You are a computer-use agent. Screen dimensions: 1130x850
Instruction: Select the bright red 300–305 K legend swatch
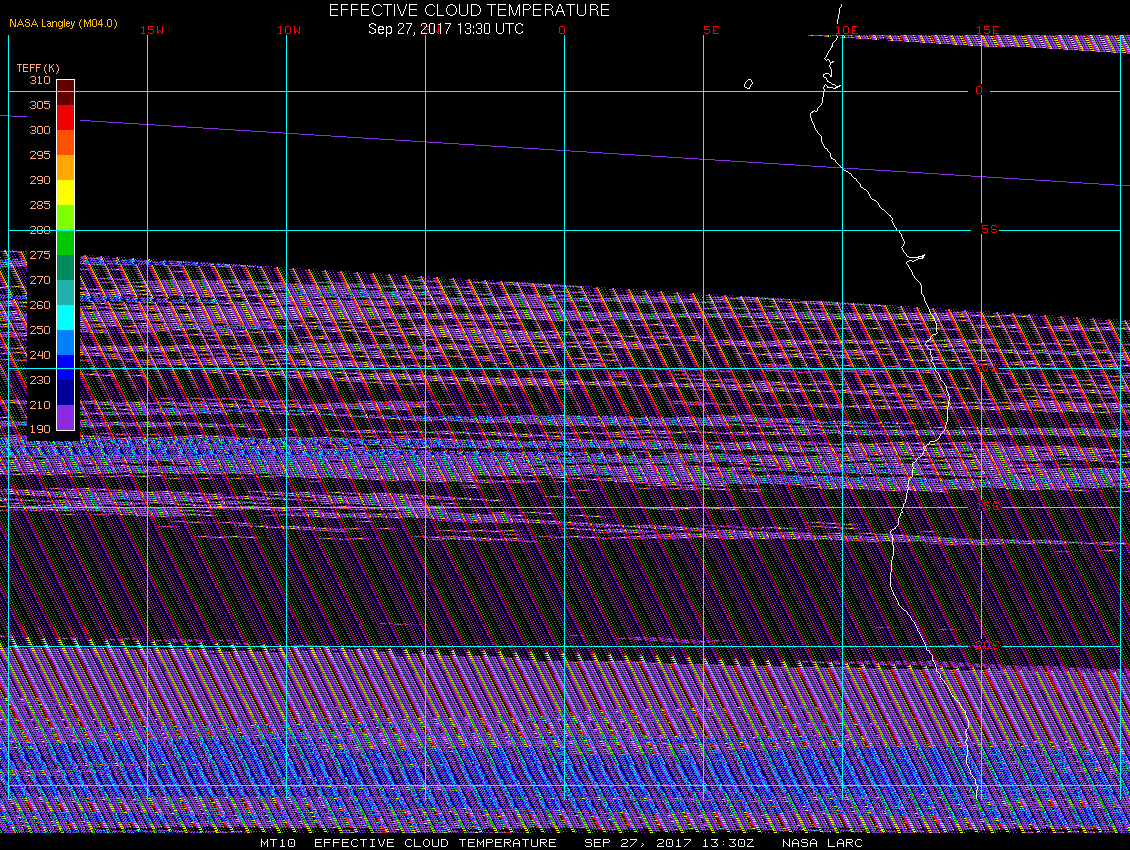66,118
